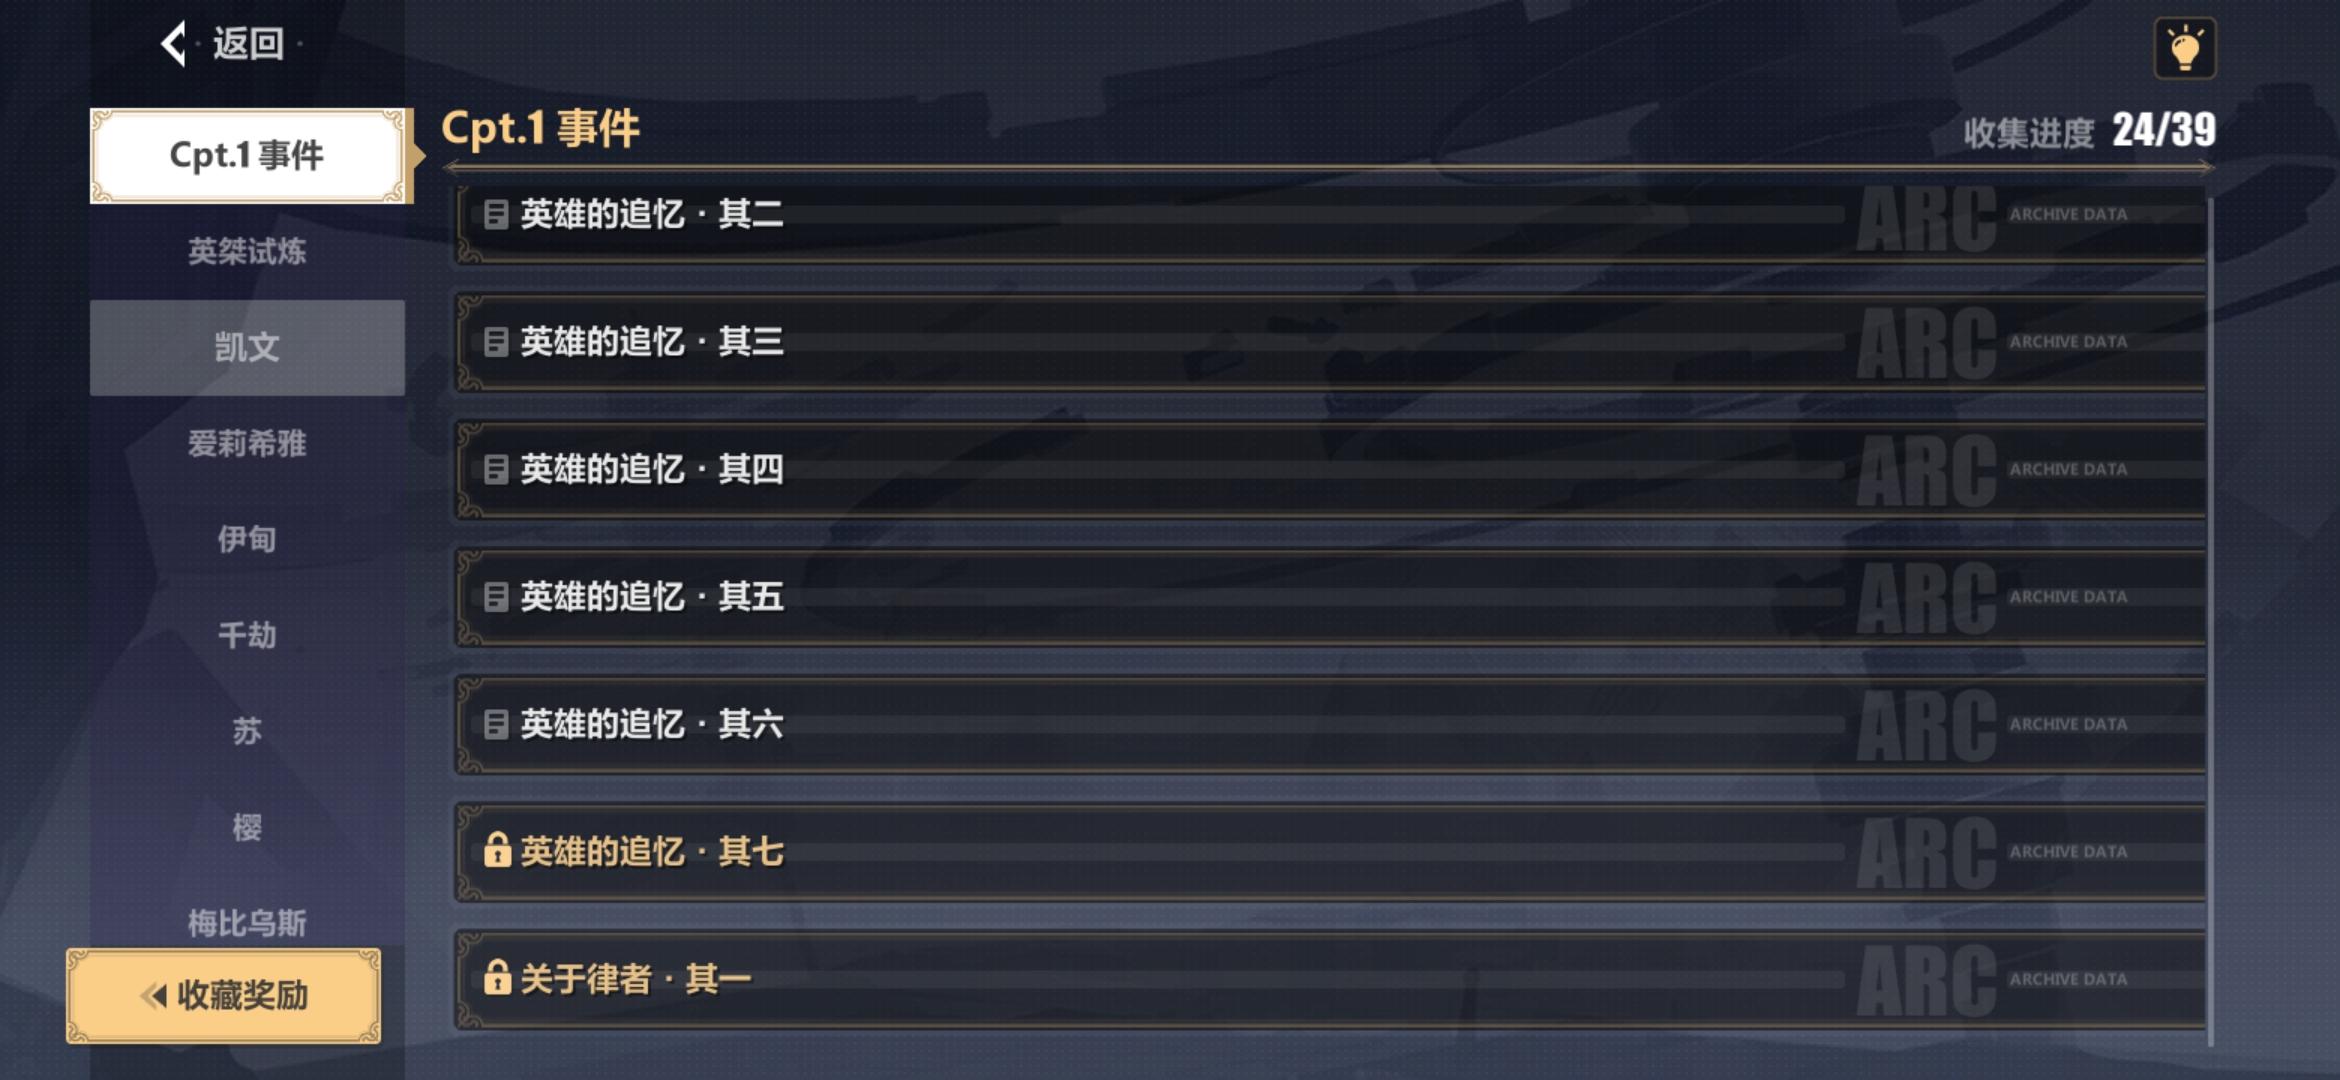Select the 千劫 sidebar tab
Screen dimensions: 2340x1080
(x=247, y=635)
